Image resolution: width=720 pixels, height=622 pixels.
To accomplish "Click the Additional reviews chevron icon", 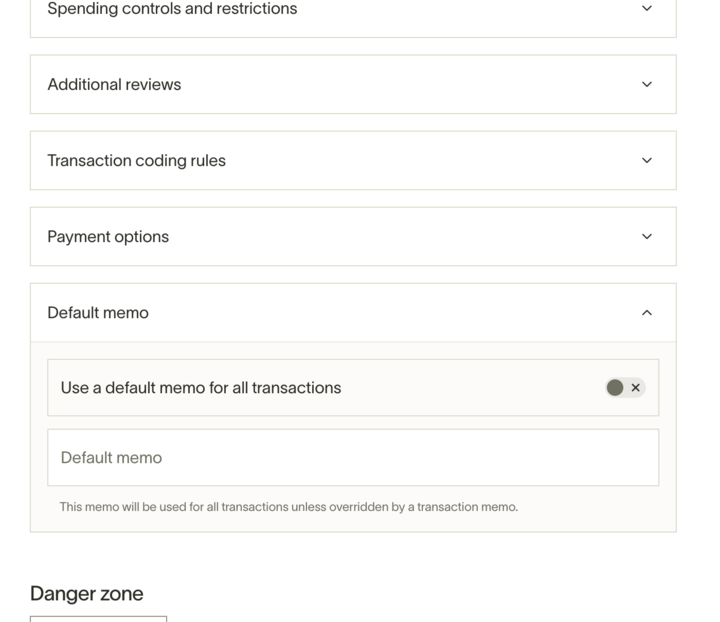I will [647, 84].
